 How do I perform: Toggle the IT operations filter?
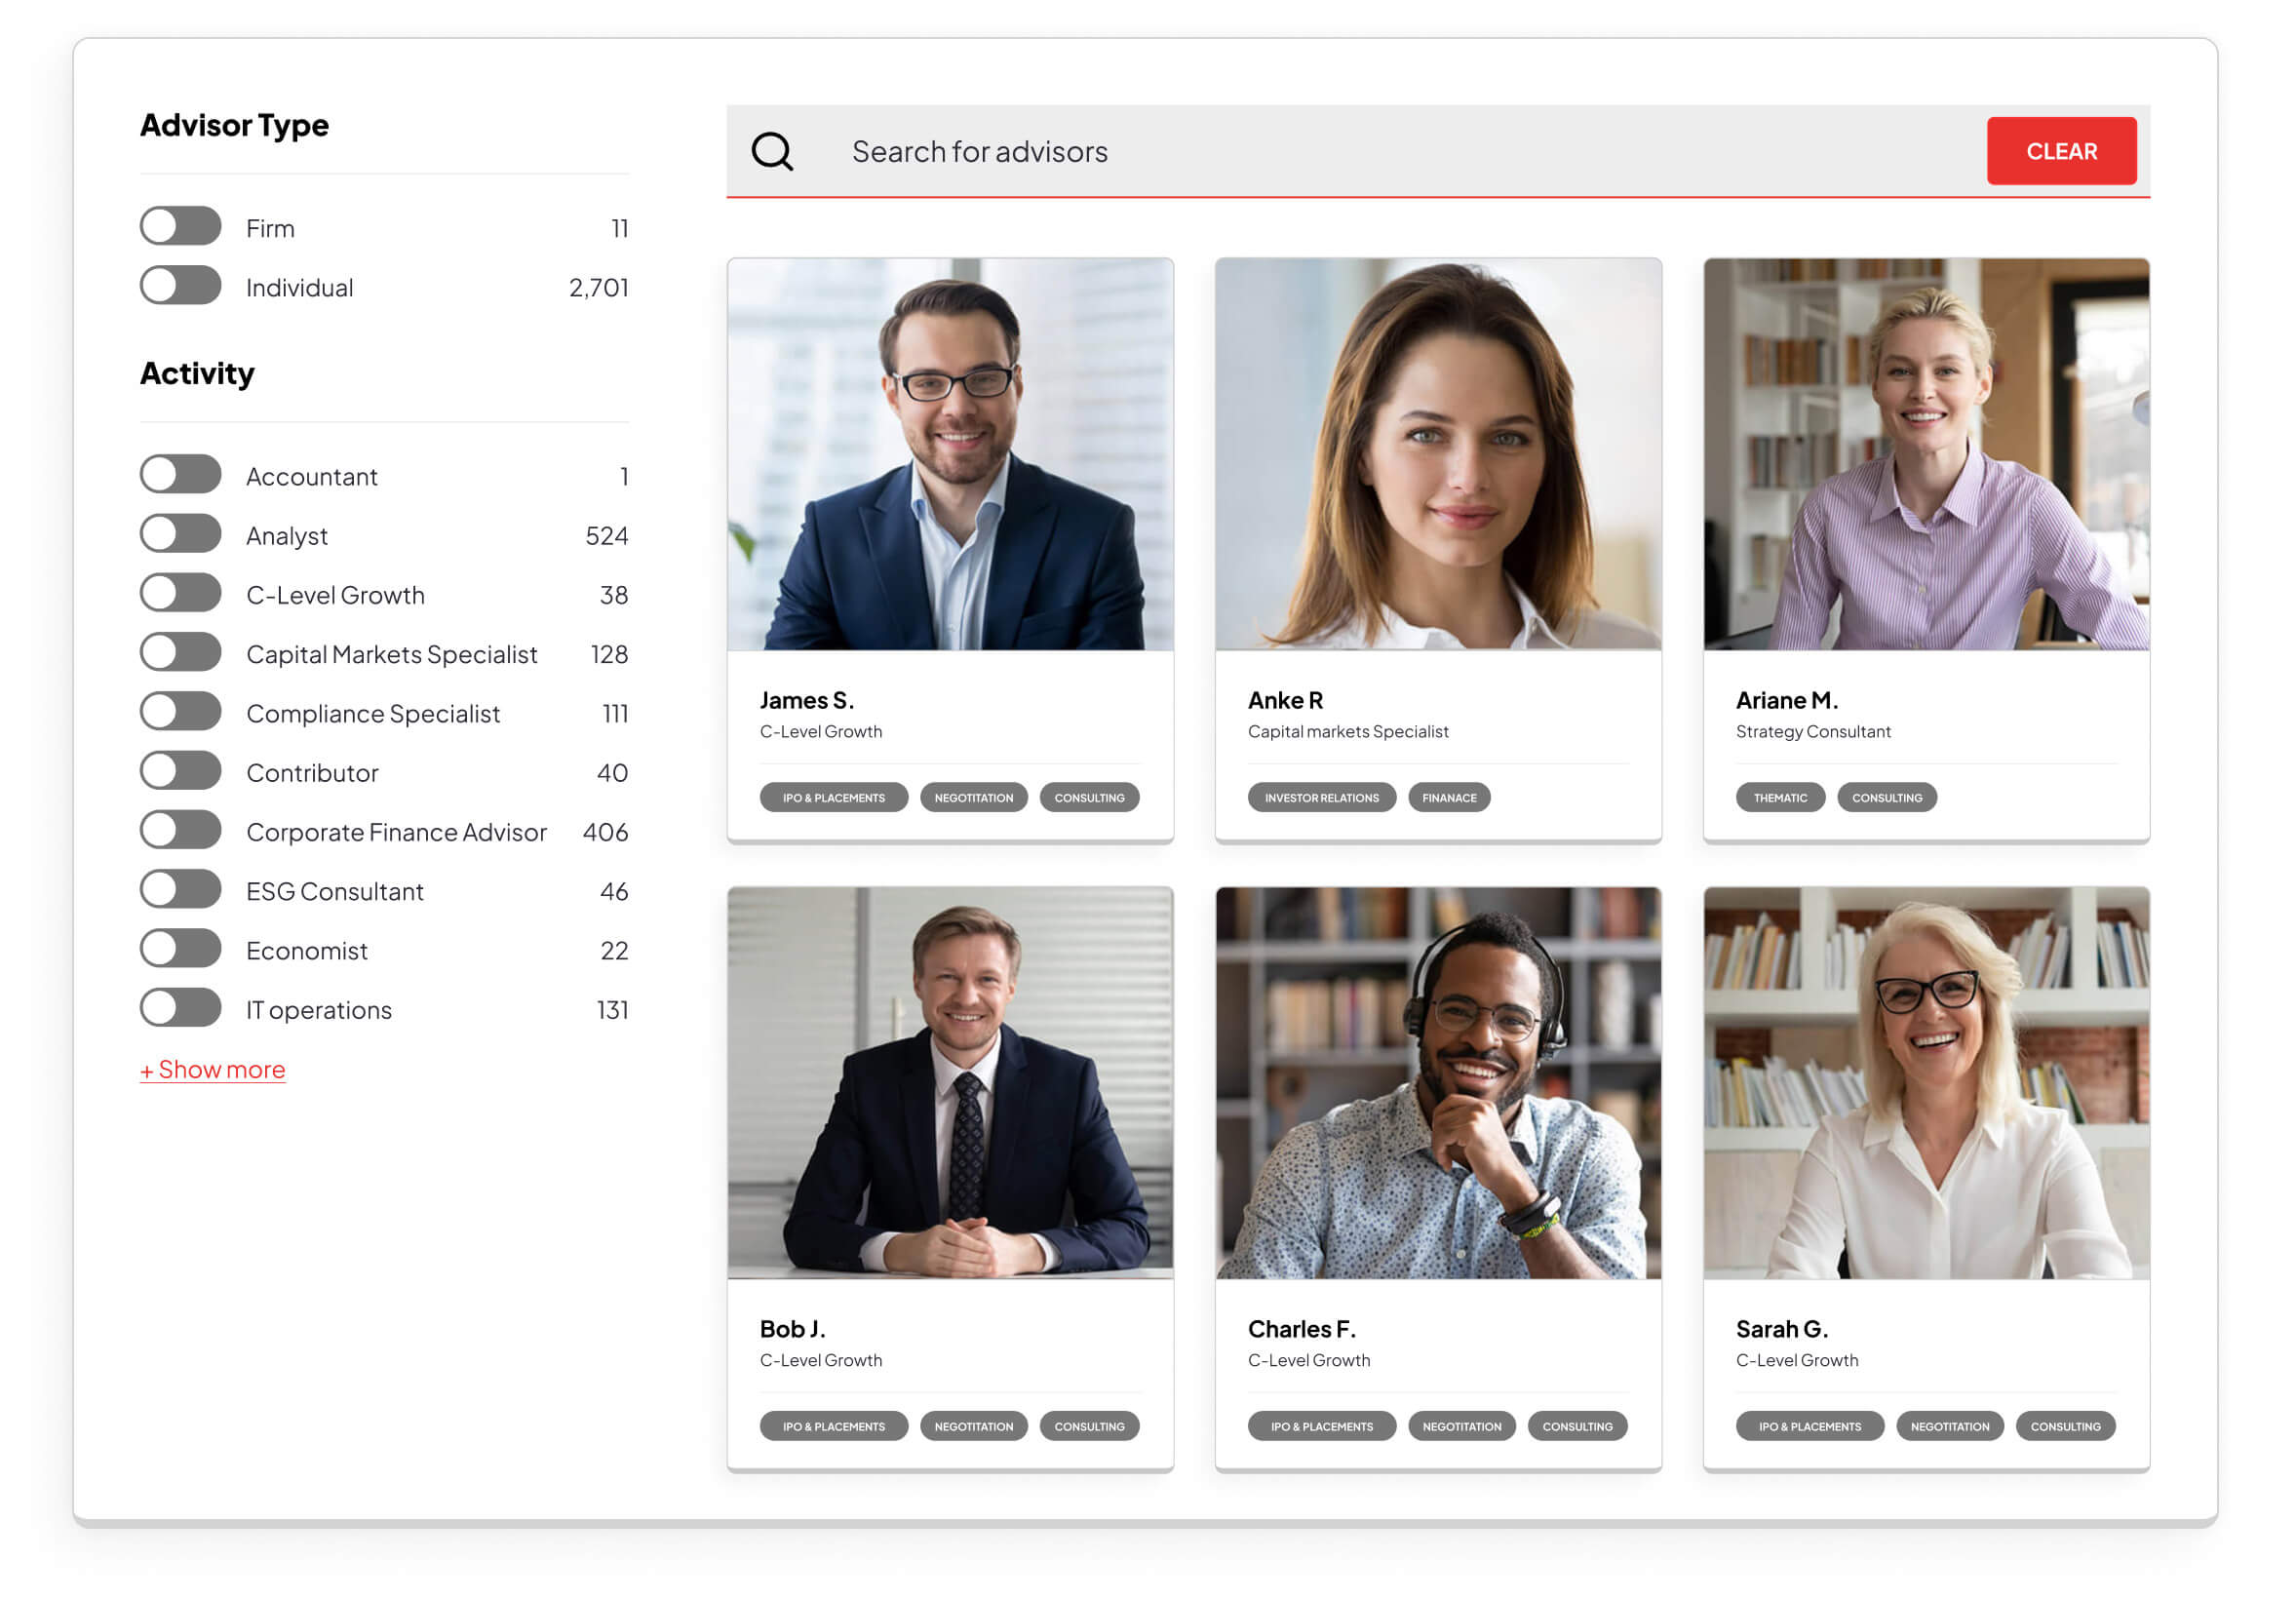tap(181, 1008)
